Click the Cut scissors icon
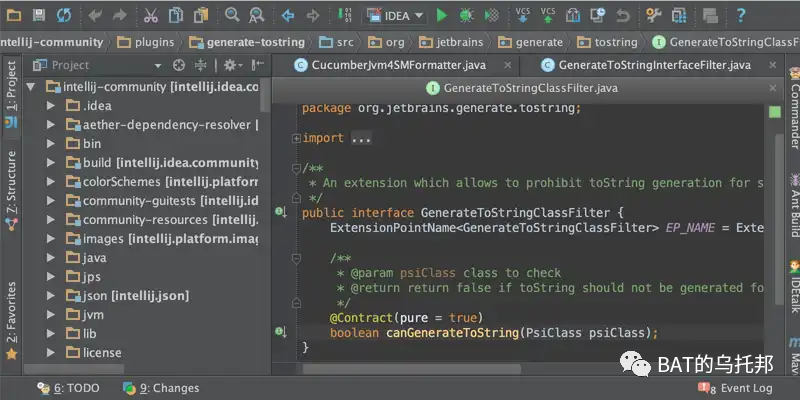Image resolution: width=800 pixels, height=400 pixels. pyautogui.click(x=151, y=15)
